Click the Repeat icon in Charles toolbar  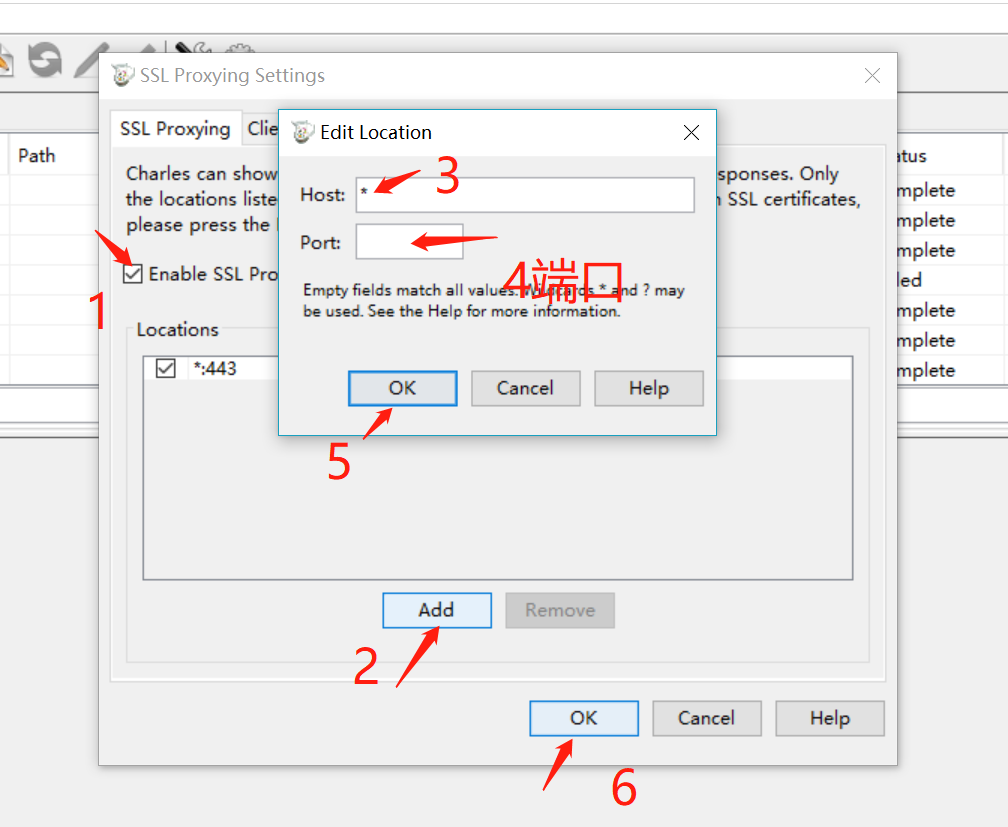point(45,60)
